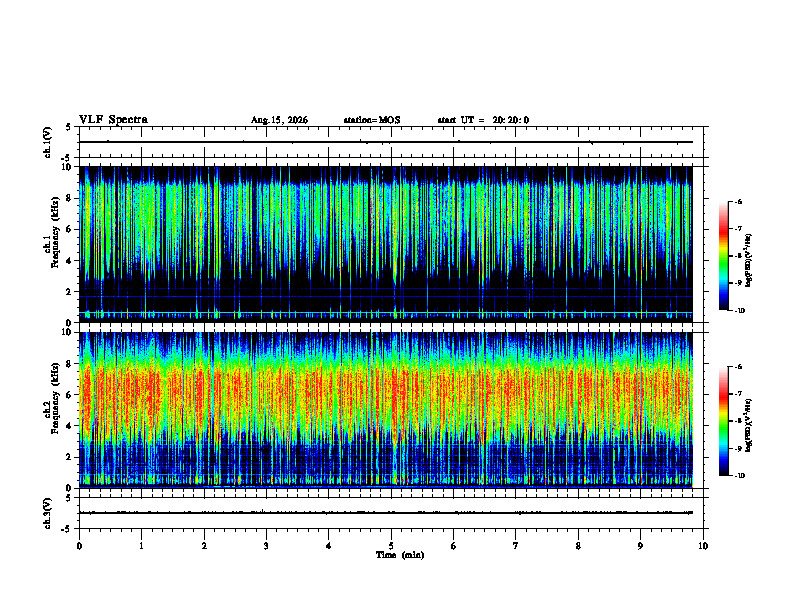
Task: Click the time axis tick label "4"
Action: pyautogui.click(x=328, y=546)
